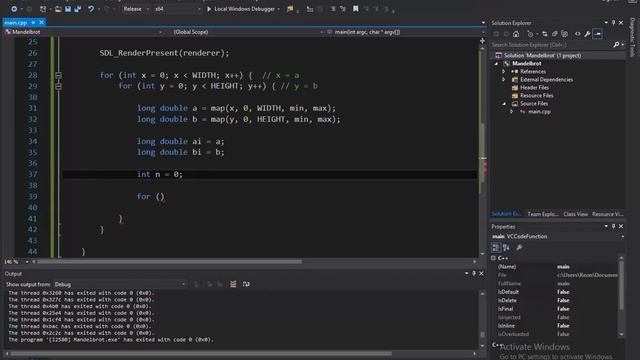This screenshot has height=360, width=640.
Task: Click the editor horizontal scrollbar
Action: coord(169,262)
